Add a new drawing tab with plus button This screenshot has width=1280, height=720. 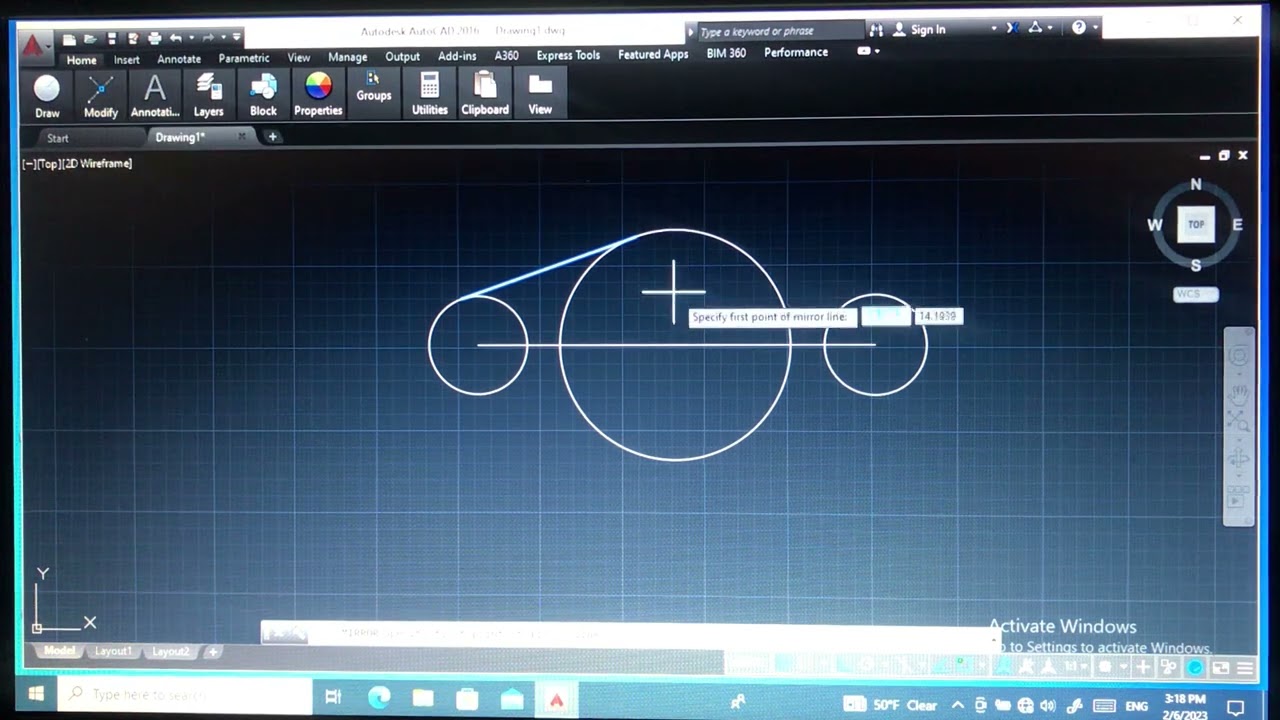pos(272,137)
